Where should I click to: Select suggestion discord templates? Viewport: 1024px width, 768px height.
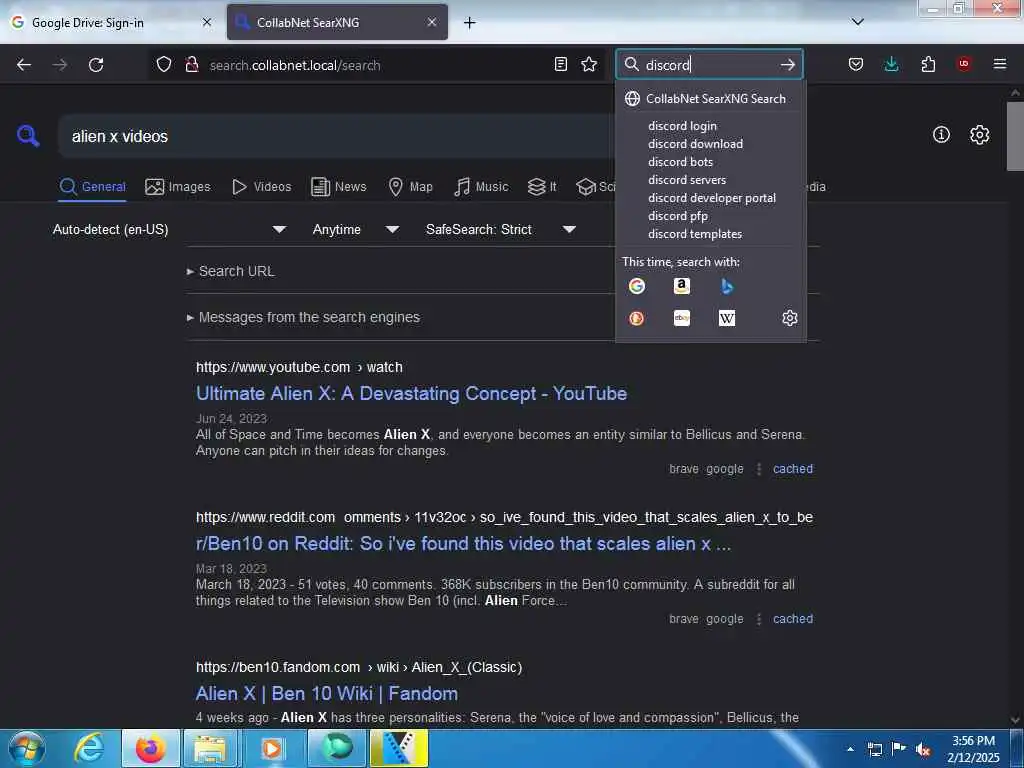point(694,233)
